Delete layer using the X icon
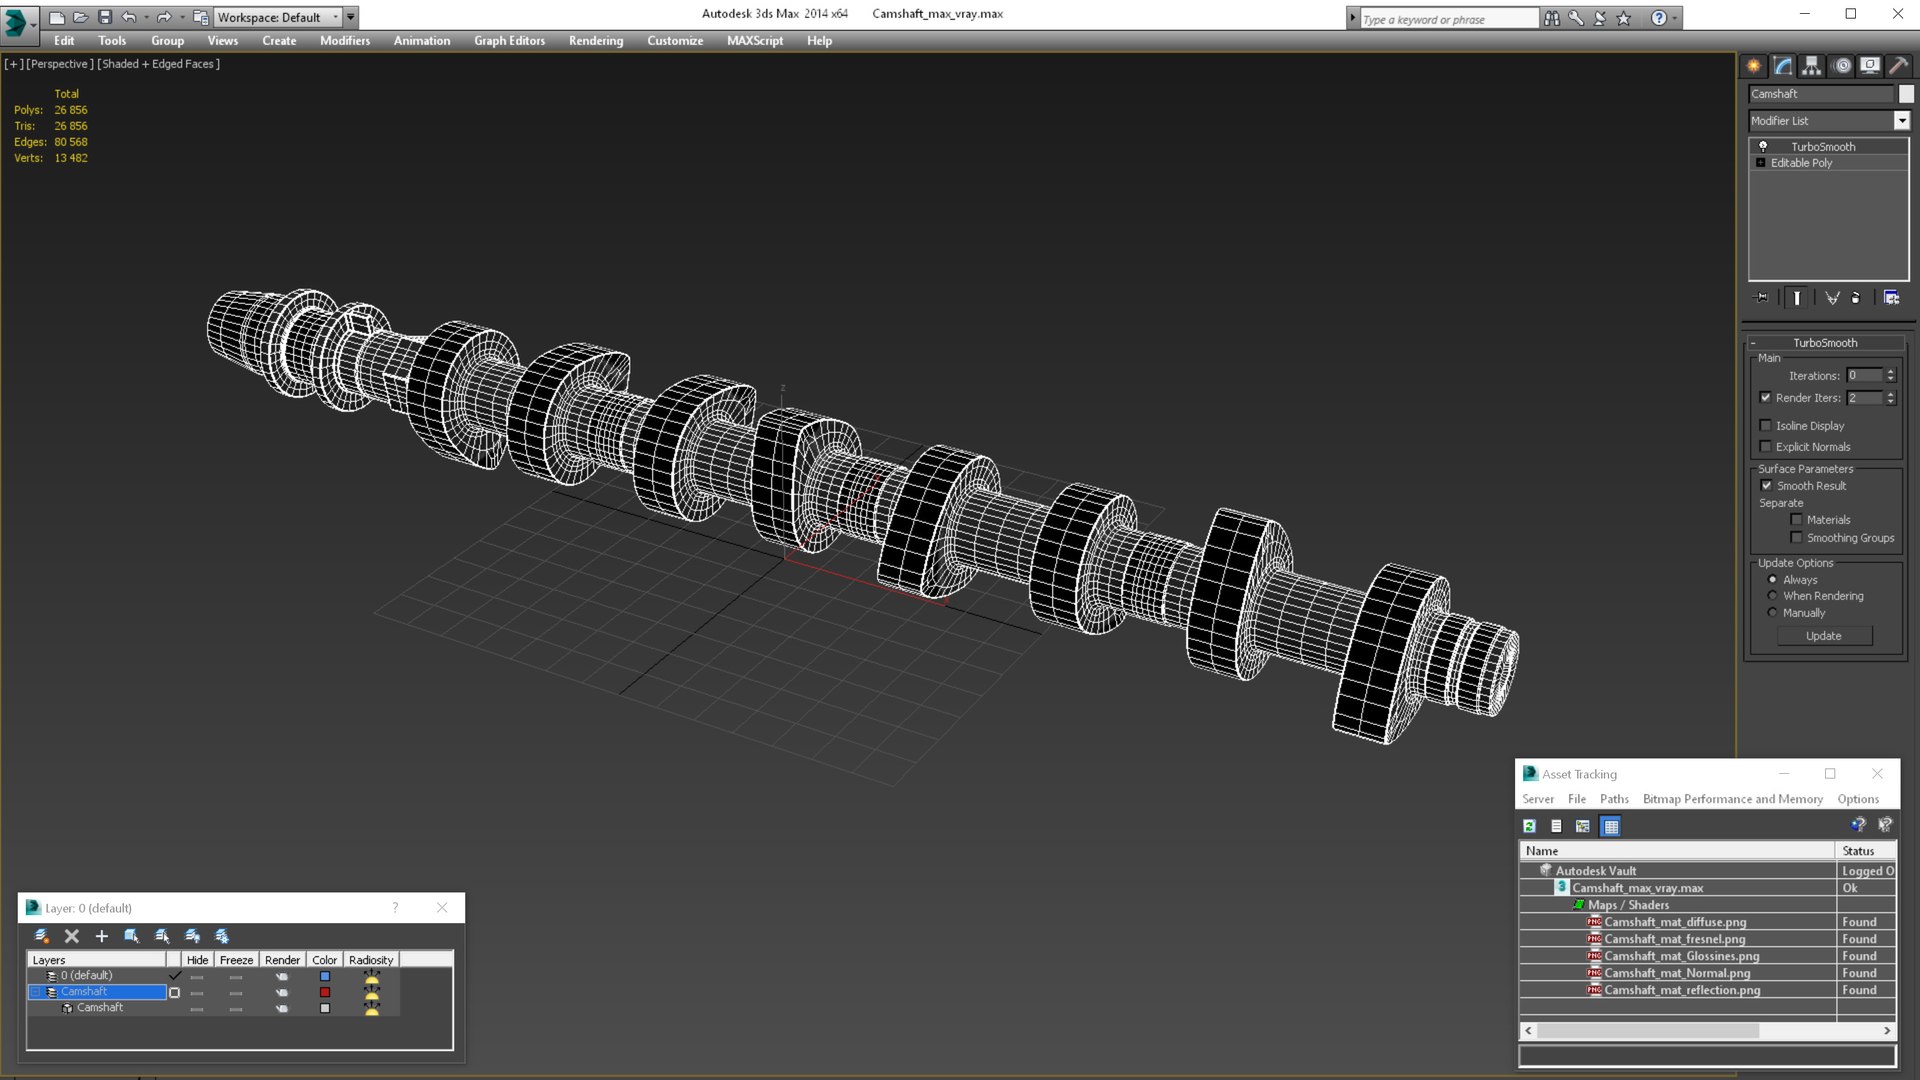The width and height of the screenshot is (1920, 1080). click(71, 936)
